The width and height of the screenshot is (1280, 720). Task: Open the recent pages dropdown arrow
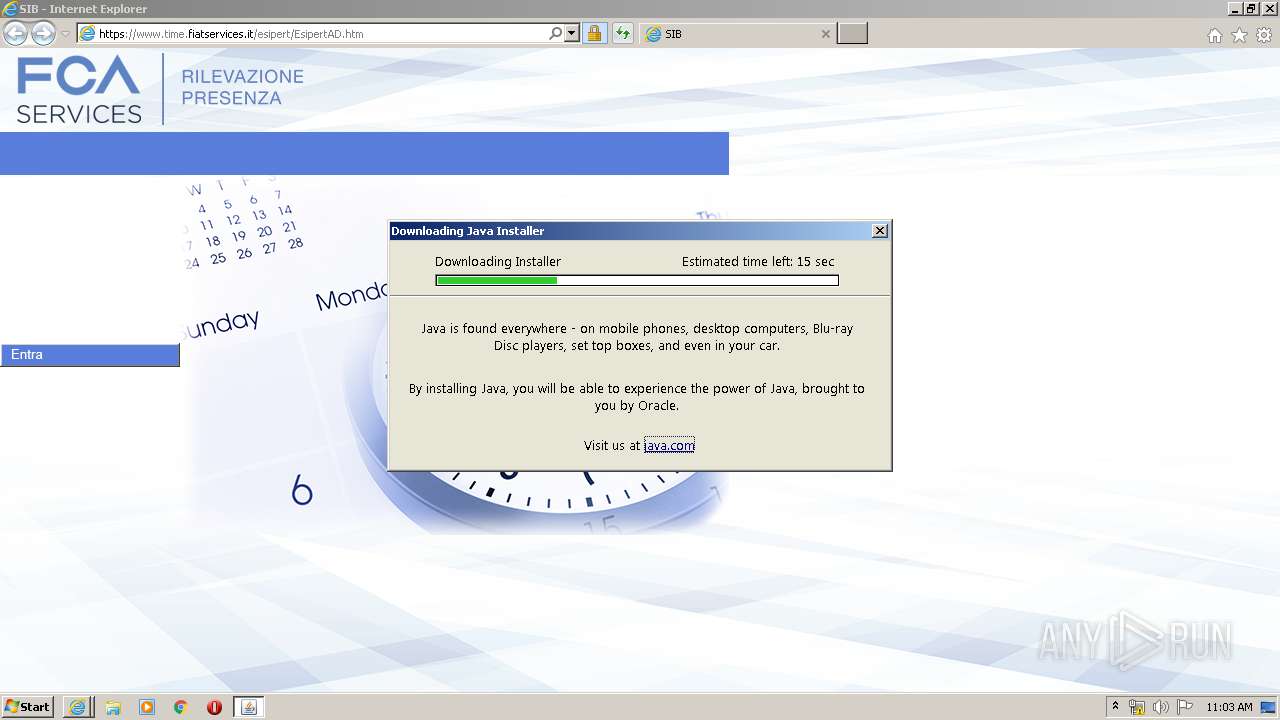[x=65, y=34]
